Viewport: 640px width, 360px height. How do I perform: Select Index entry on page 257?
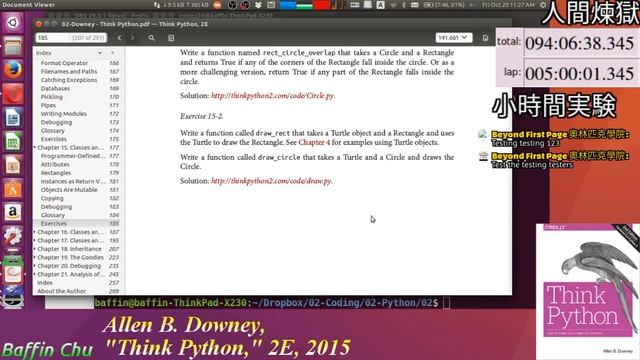(x=78, y=282)
